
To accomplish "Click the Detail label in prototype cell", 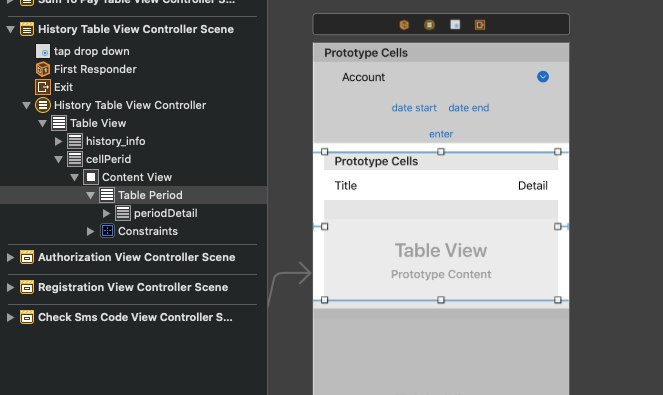I will pyautogui.click(x=532, y=186).
